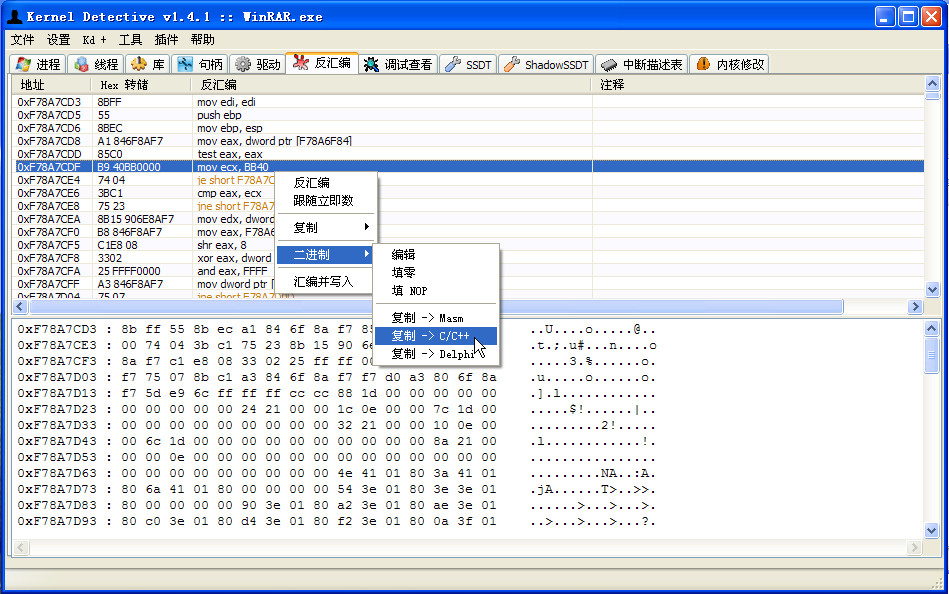
Task: Select 复制 -> C/C++ option
Action: tap(436, 335)
